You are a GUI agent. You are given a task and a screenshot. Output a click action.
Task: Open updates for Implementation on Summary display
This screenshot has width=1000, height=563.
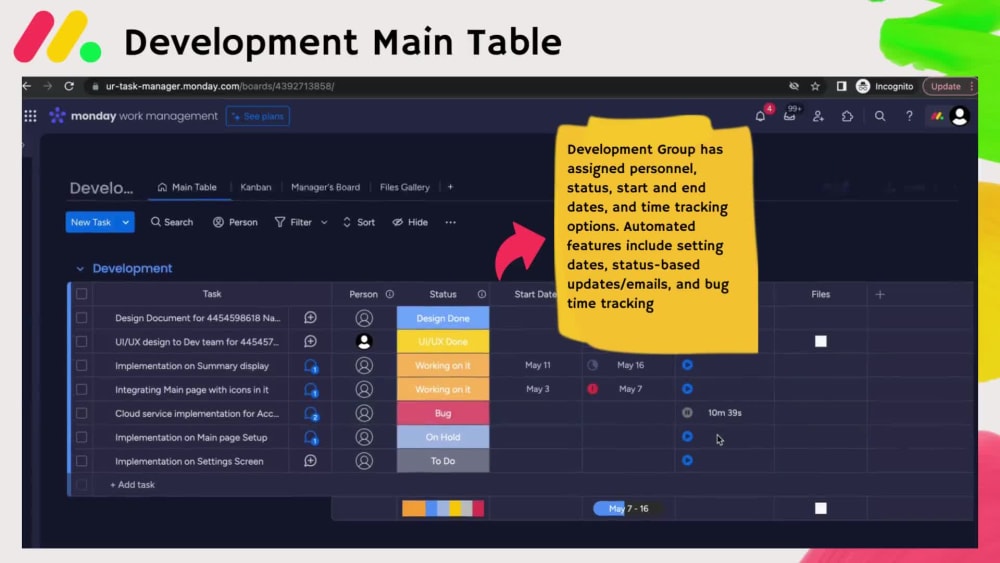[x=311, y=365]
